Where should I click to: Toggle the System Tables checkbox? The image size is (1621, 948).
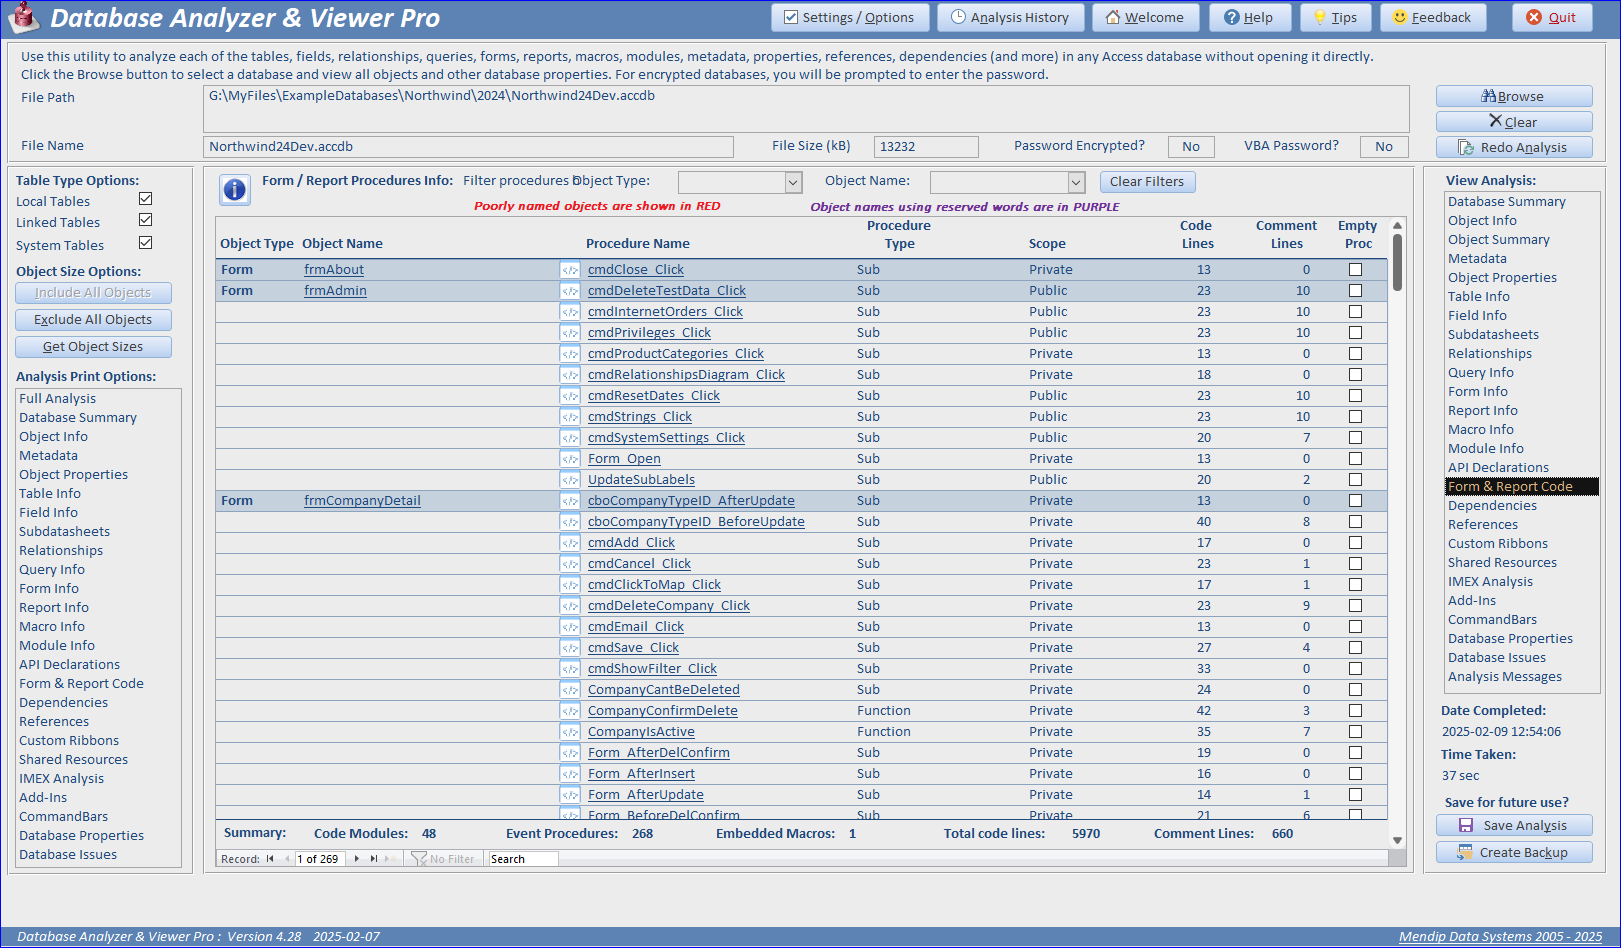tap(146, 243)
